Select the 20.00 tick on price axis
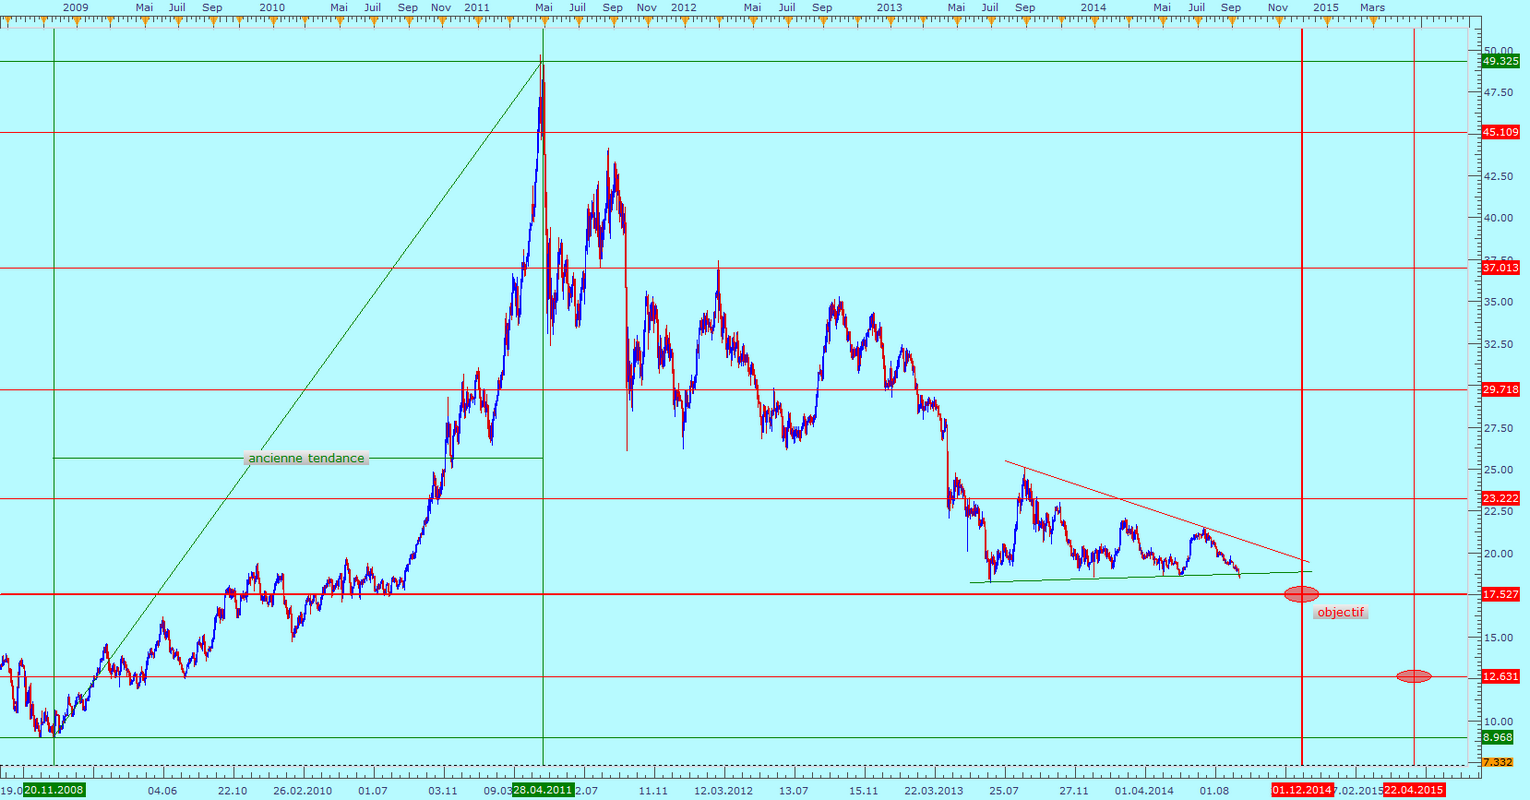The height and width of the screenshot is (800, 1530). point(1497,553)
